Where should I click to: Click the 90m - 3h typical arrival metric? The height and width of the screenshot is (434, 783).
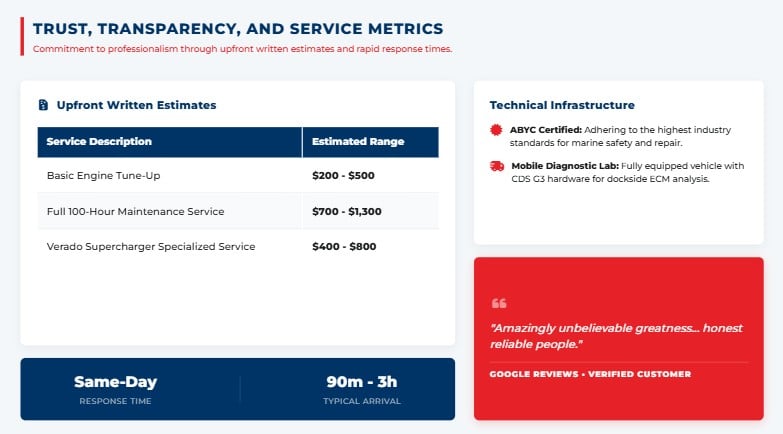[362, 390]
